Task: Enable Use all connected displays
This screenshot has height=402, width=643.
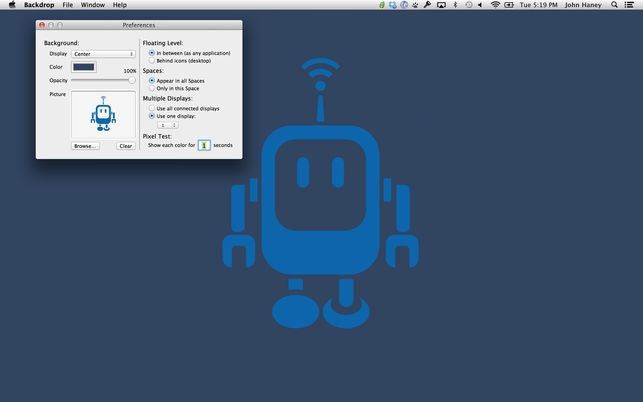Action: [x=152, y=108]
